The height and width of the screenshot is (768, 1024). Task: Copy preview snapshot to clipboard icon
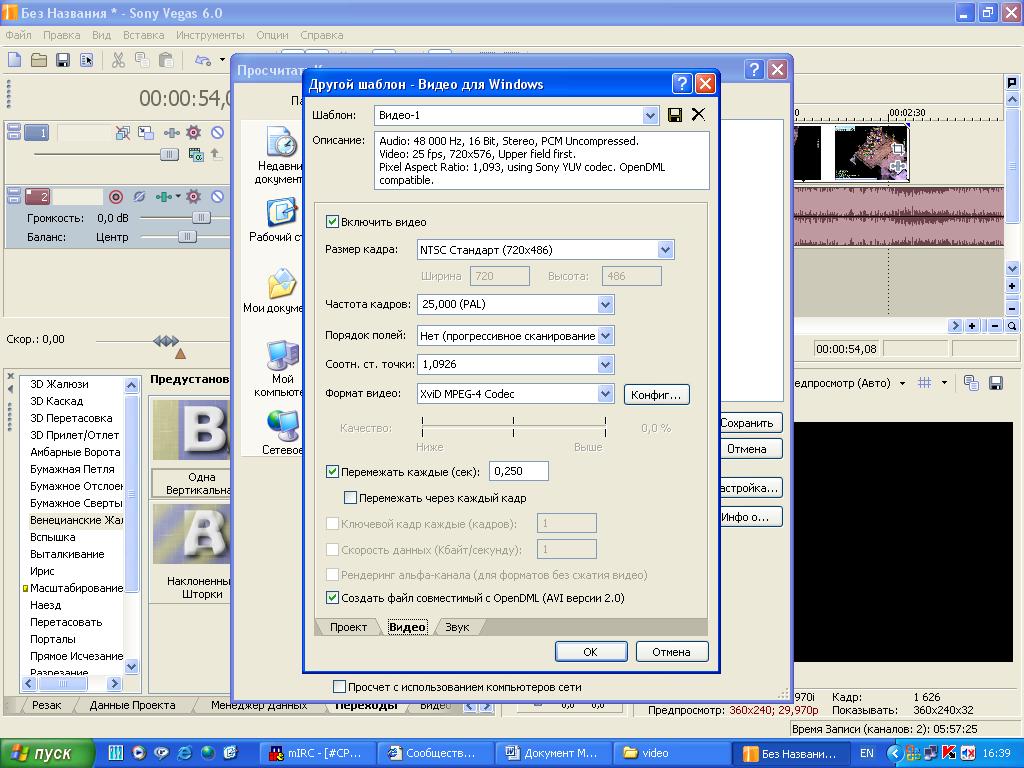(x=971, y=383)
